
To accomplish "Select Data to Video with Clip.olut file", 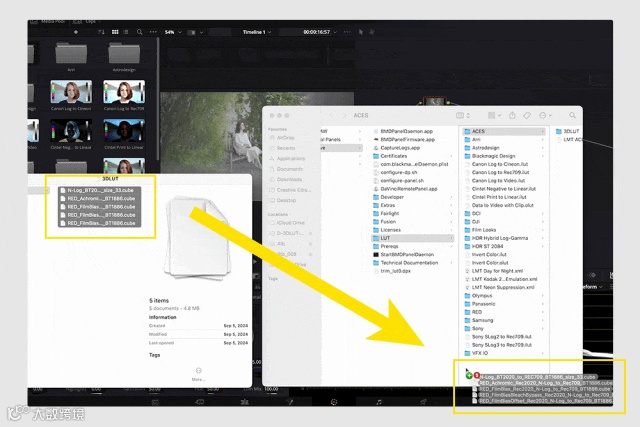I will tap(499, 205).
